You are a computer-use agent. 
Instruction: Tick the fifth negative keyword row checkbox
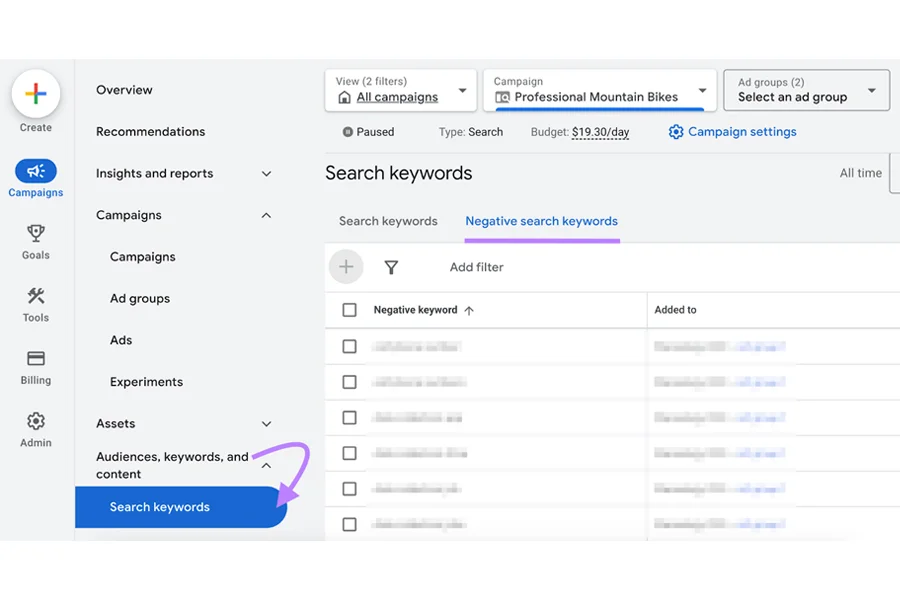coord(349,489)
